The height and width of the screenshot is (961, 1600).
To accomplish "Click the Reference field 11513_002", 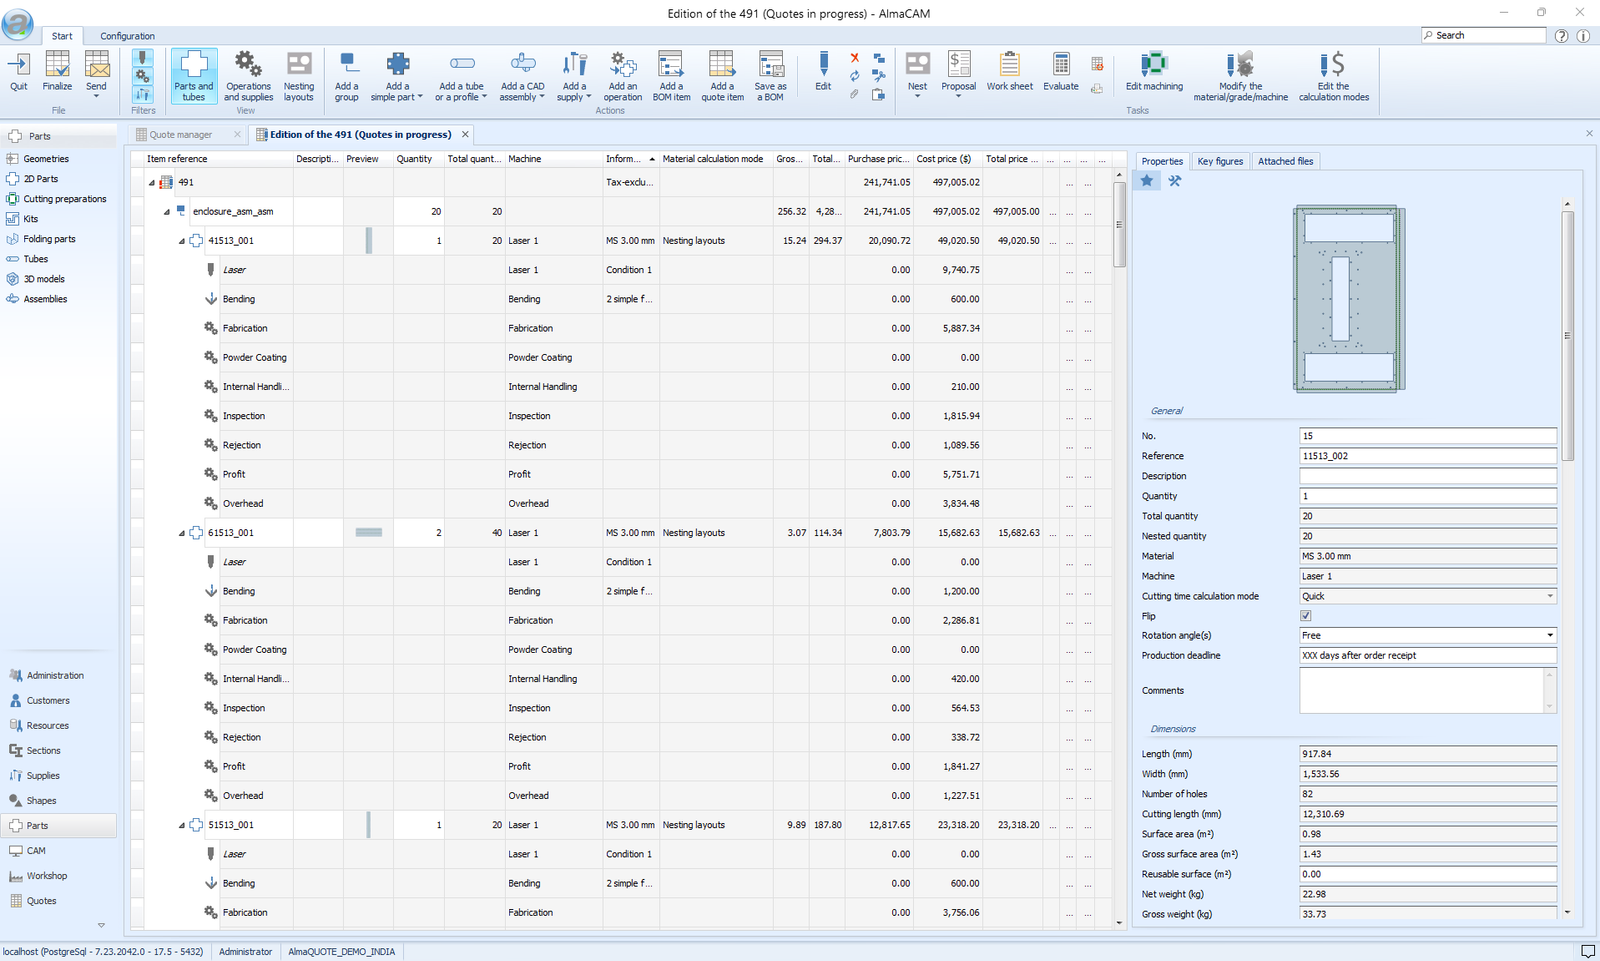I will [x=1428, y=456].
